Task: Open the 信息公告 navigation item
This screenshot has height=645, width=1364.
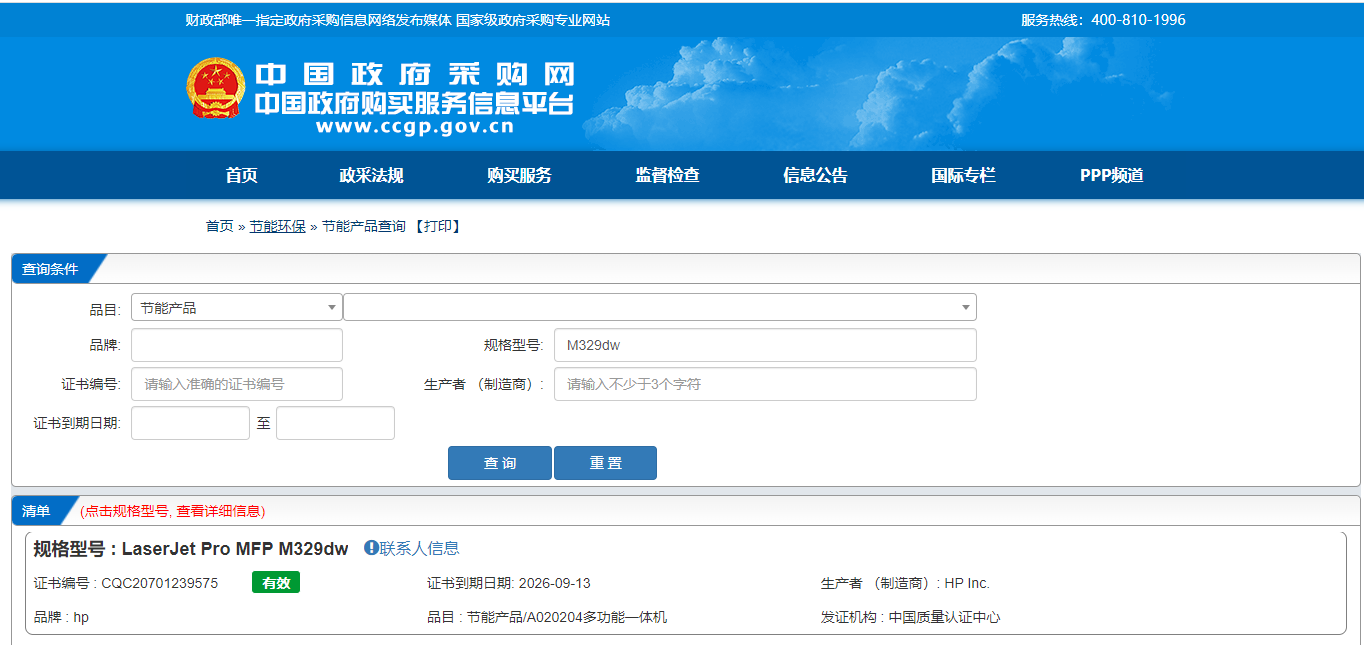Action: pyautogui.click(x=814, y=175)
